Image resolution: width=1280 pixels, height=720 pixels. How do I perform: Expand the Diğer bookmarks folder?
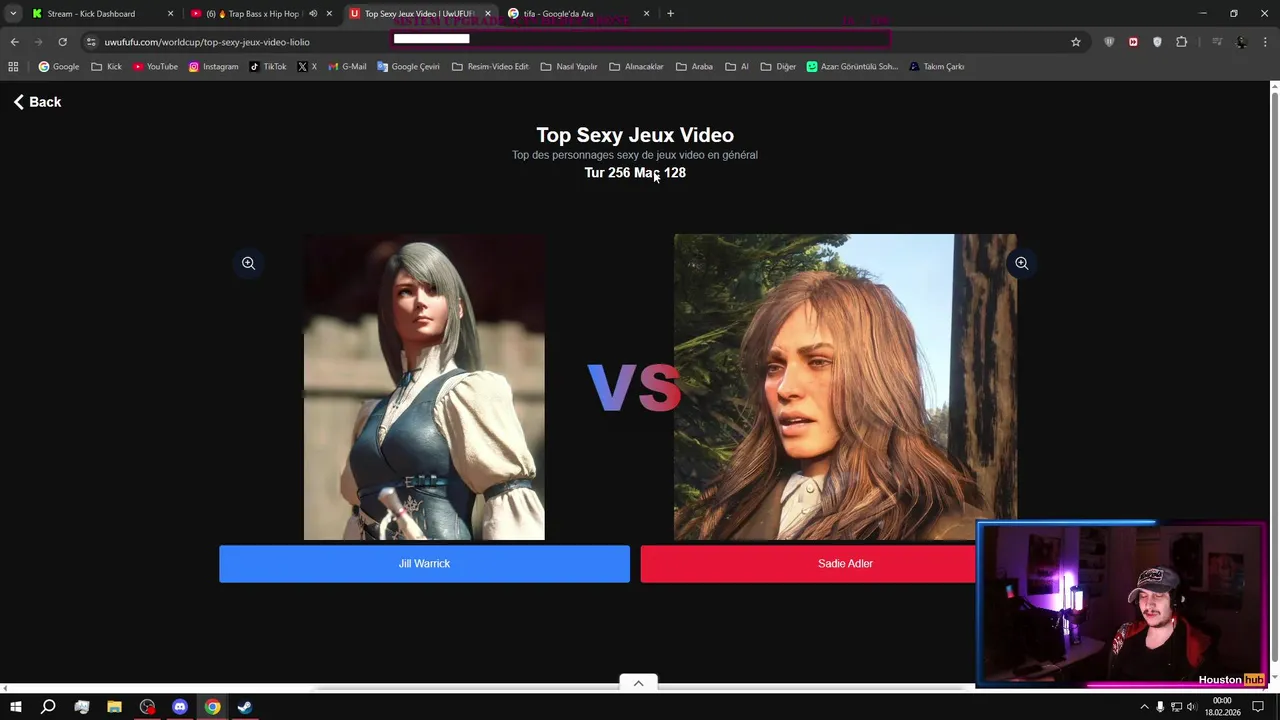point(779,67)
